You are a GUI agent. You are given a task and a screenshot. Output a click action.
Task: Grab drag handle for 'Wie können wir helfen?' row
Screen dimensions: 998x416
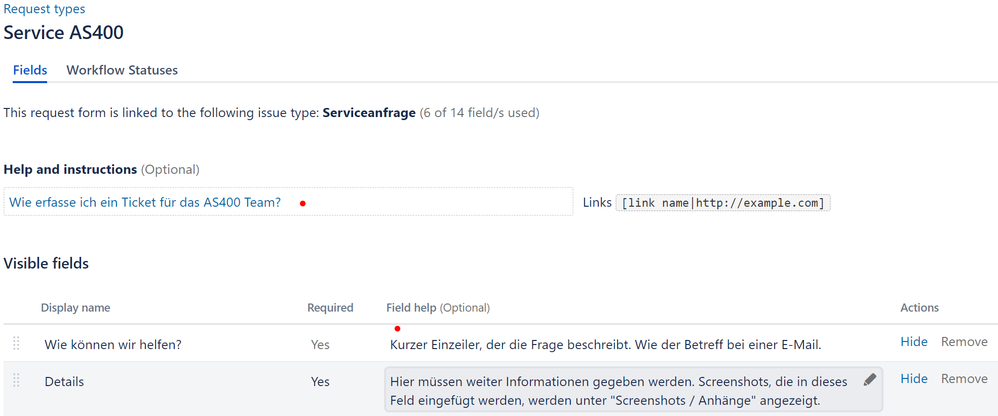[17, 343]
